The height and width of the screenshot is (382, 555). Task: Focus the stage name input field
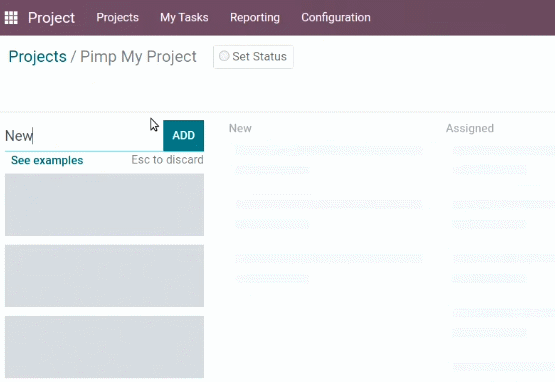coord(84,136)
